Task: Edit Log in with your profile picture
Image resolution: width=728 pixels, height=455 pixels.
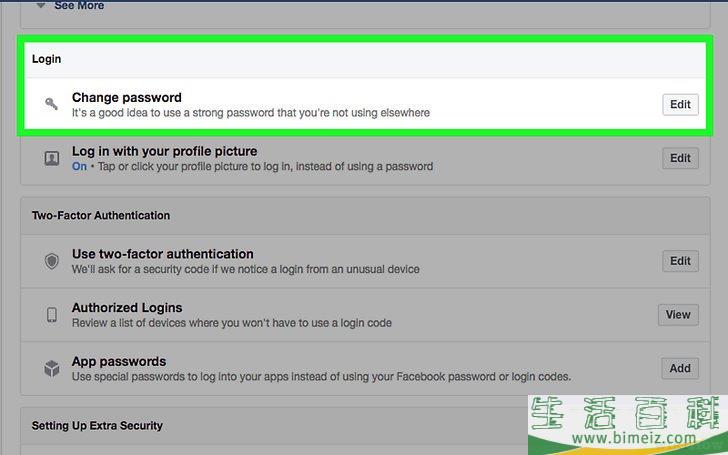Action: (680, 158)
